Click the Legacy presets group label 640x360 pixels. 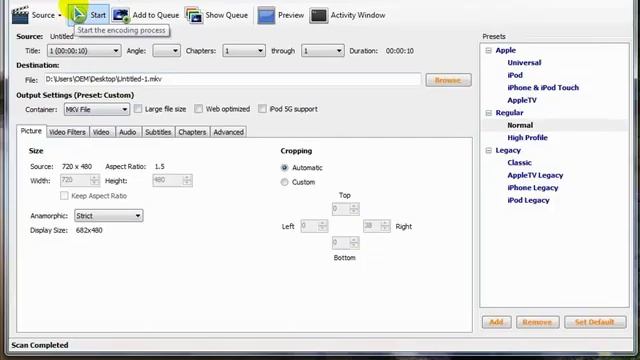508,150
